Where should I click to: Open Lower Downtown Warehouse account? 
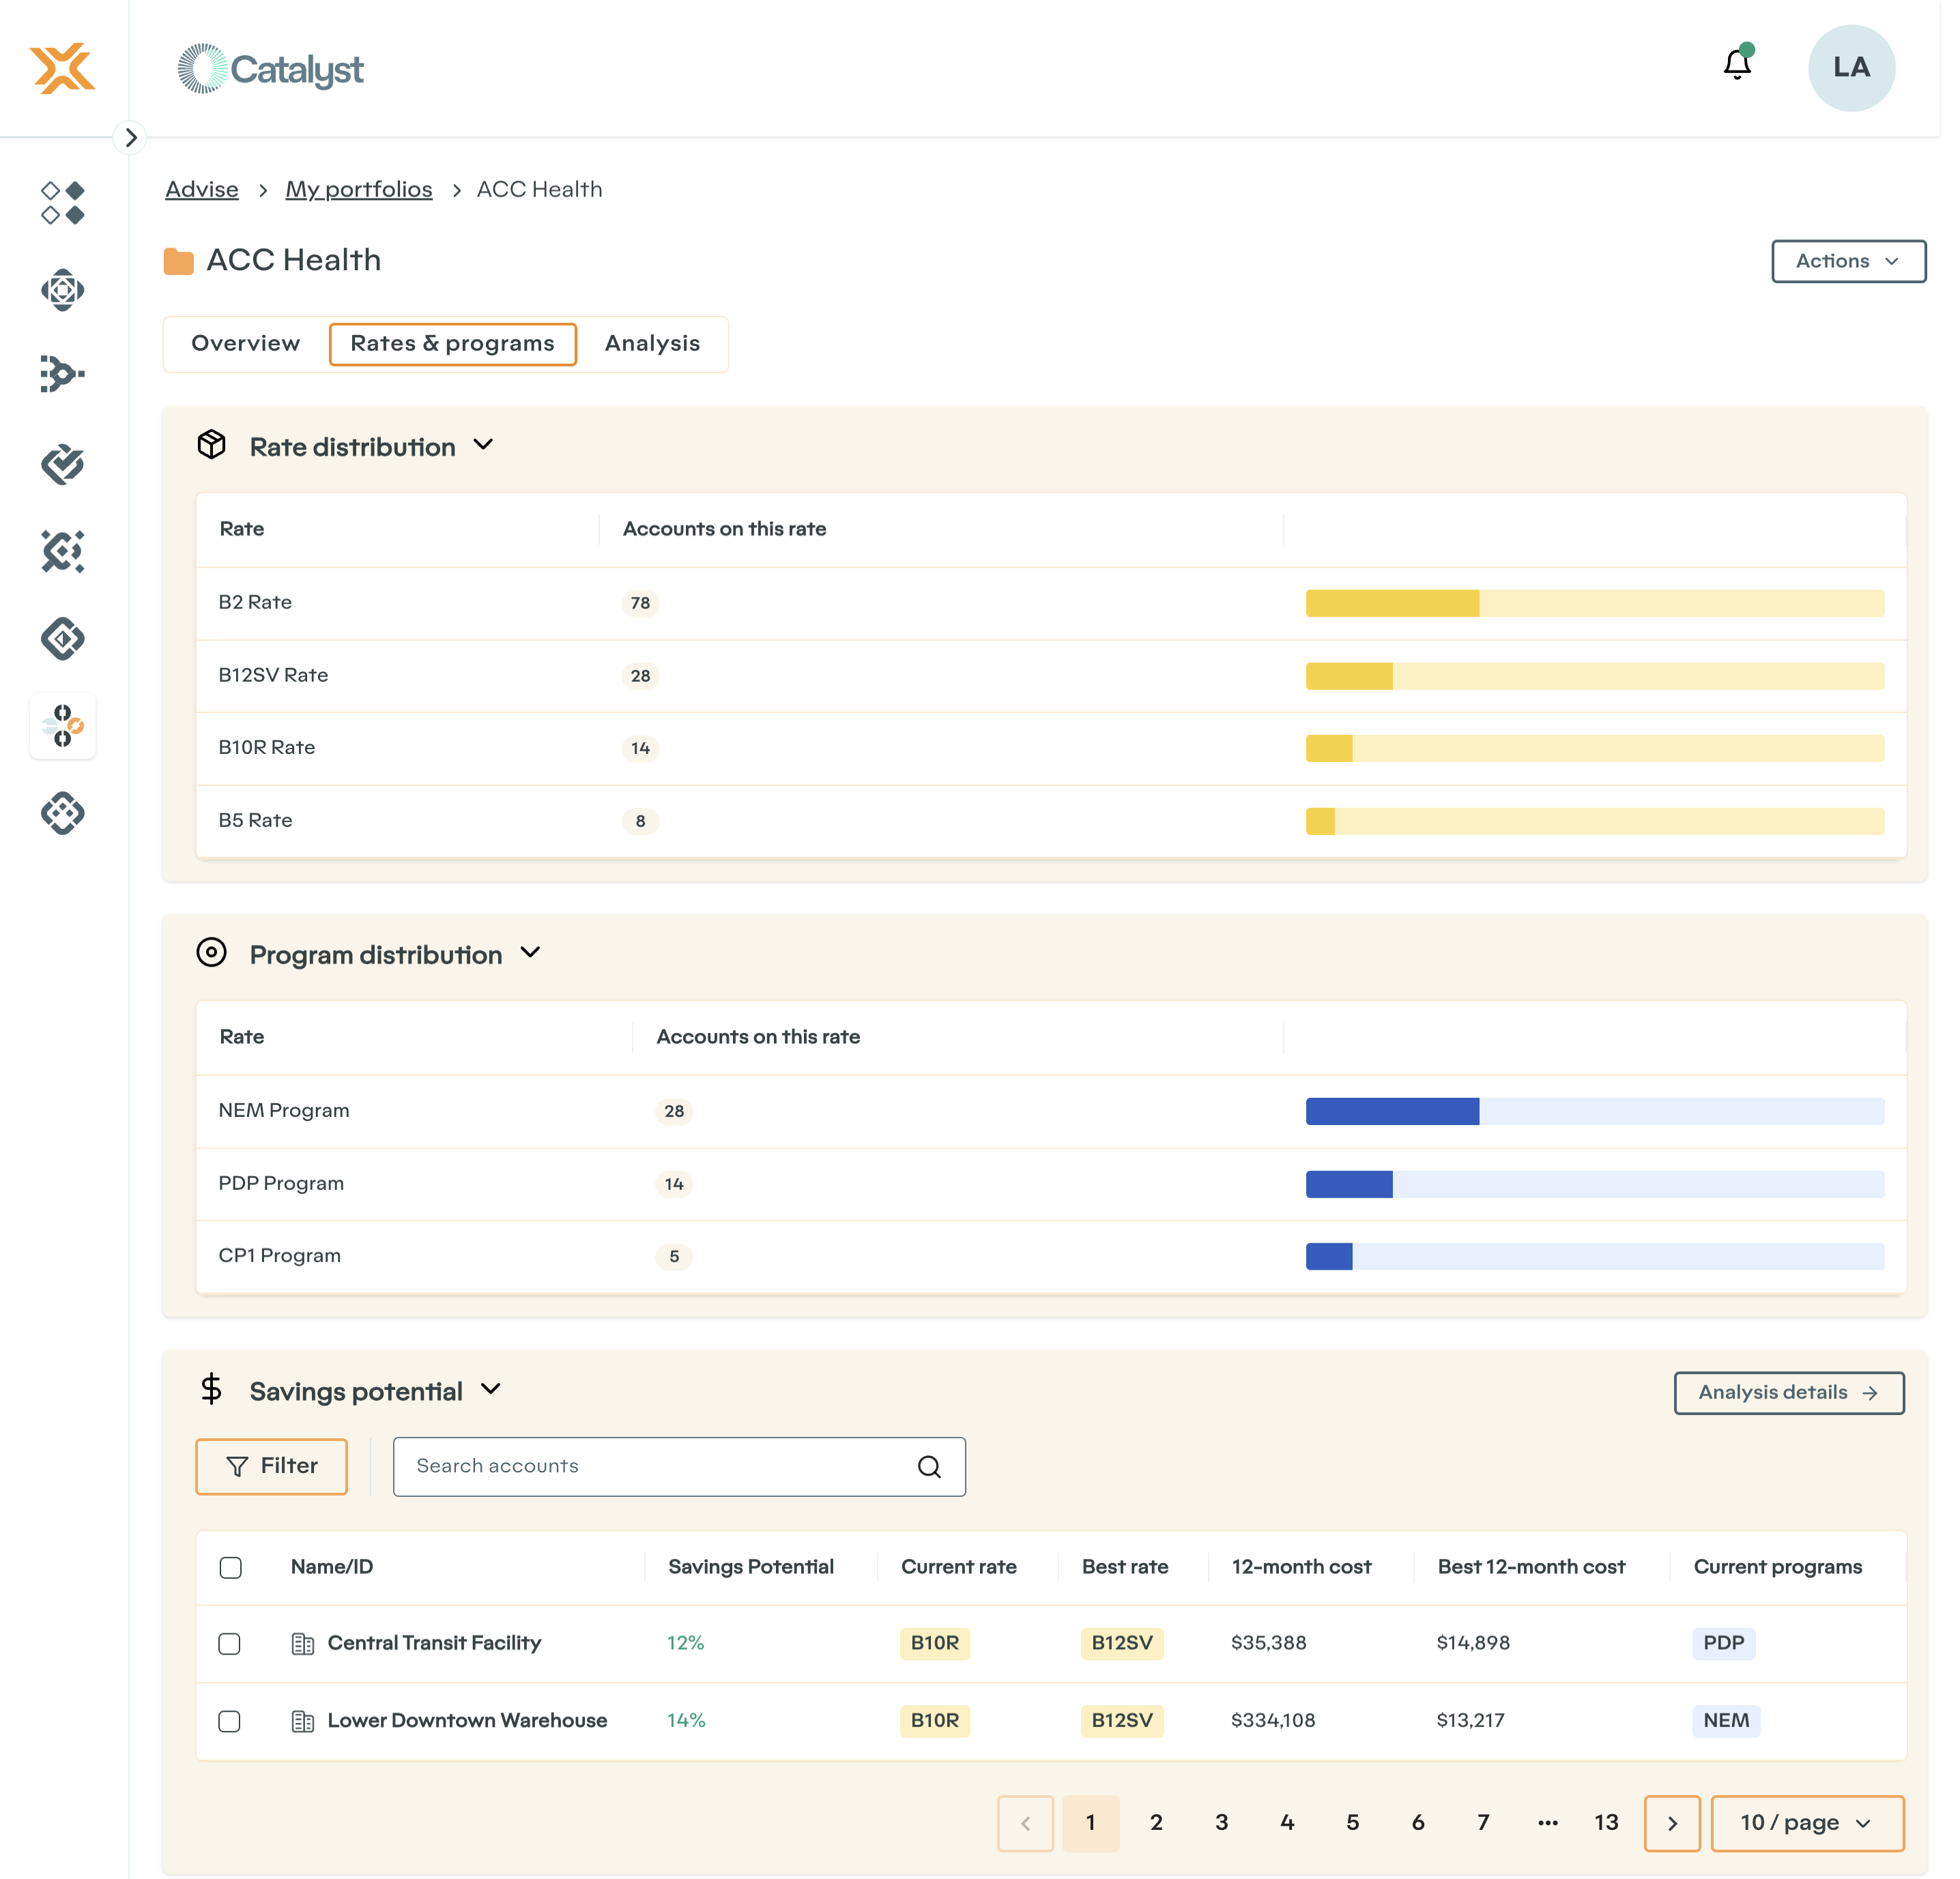pos(467,1721)
